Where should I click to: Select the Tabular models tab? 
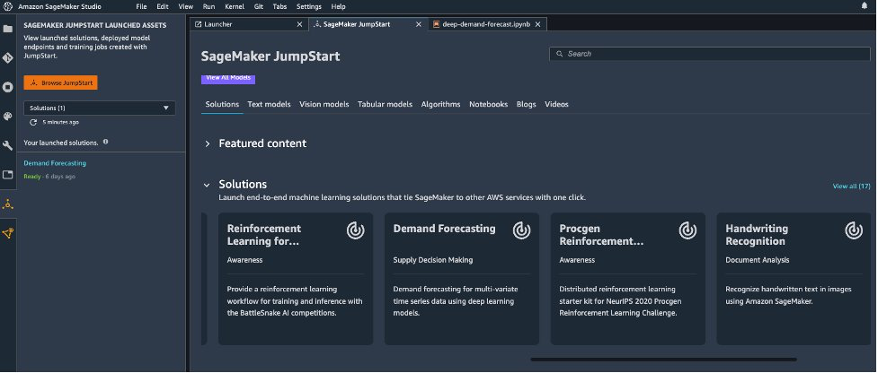pos(385,104)
